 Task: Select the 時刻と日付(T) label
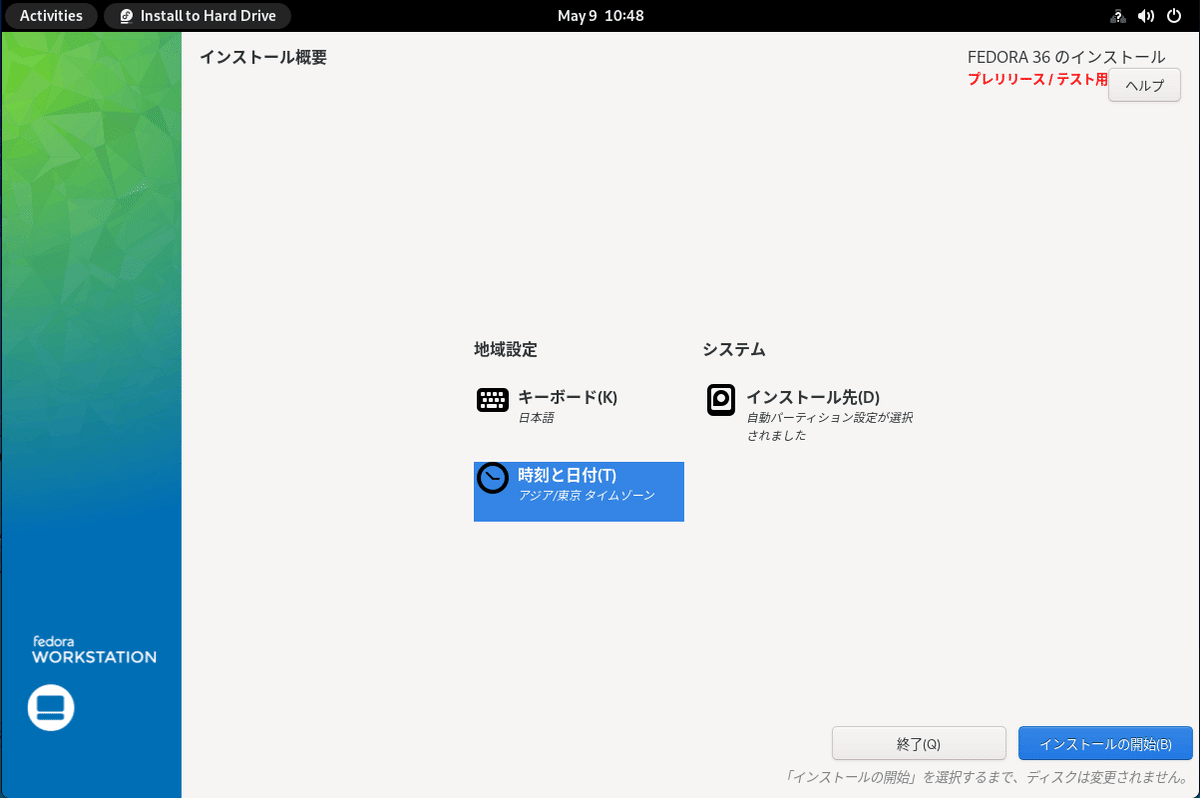pyautogui.click(x=567, y=475)
